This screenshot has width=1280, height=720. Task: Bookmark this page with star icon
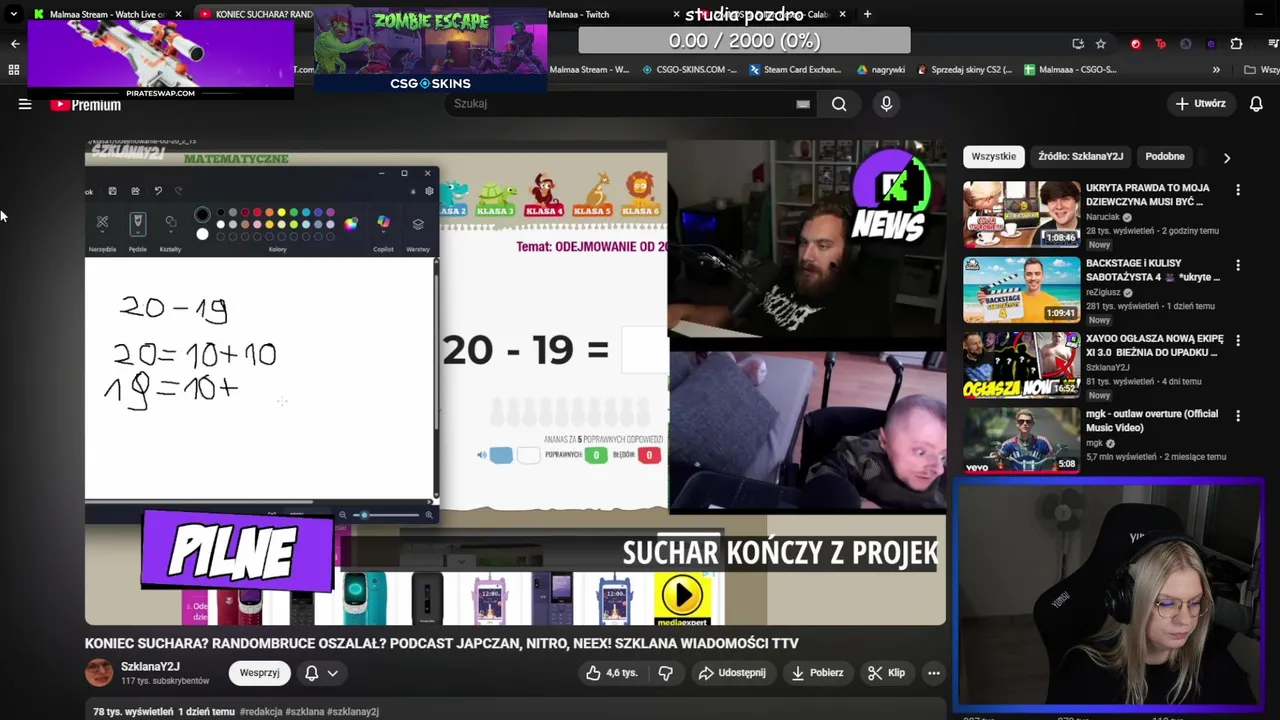1101,44
